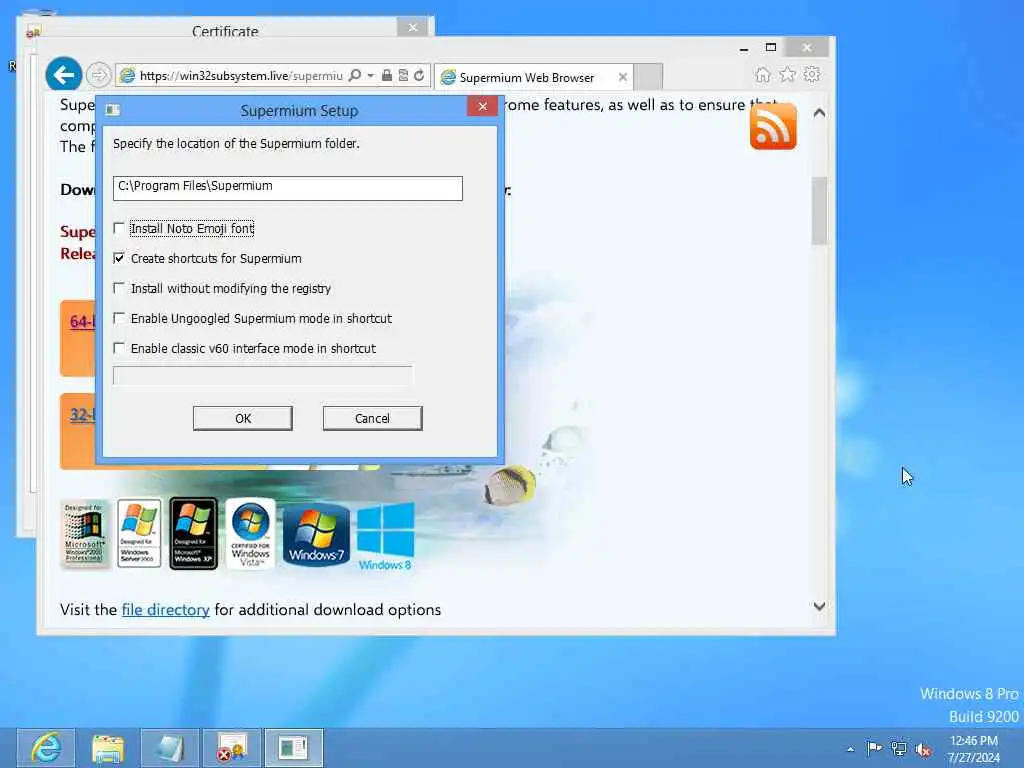Click the Windows 2000 Professional logo badge
1024x768 pixels.
pos(85,534)
